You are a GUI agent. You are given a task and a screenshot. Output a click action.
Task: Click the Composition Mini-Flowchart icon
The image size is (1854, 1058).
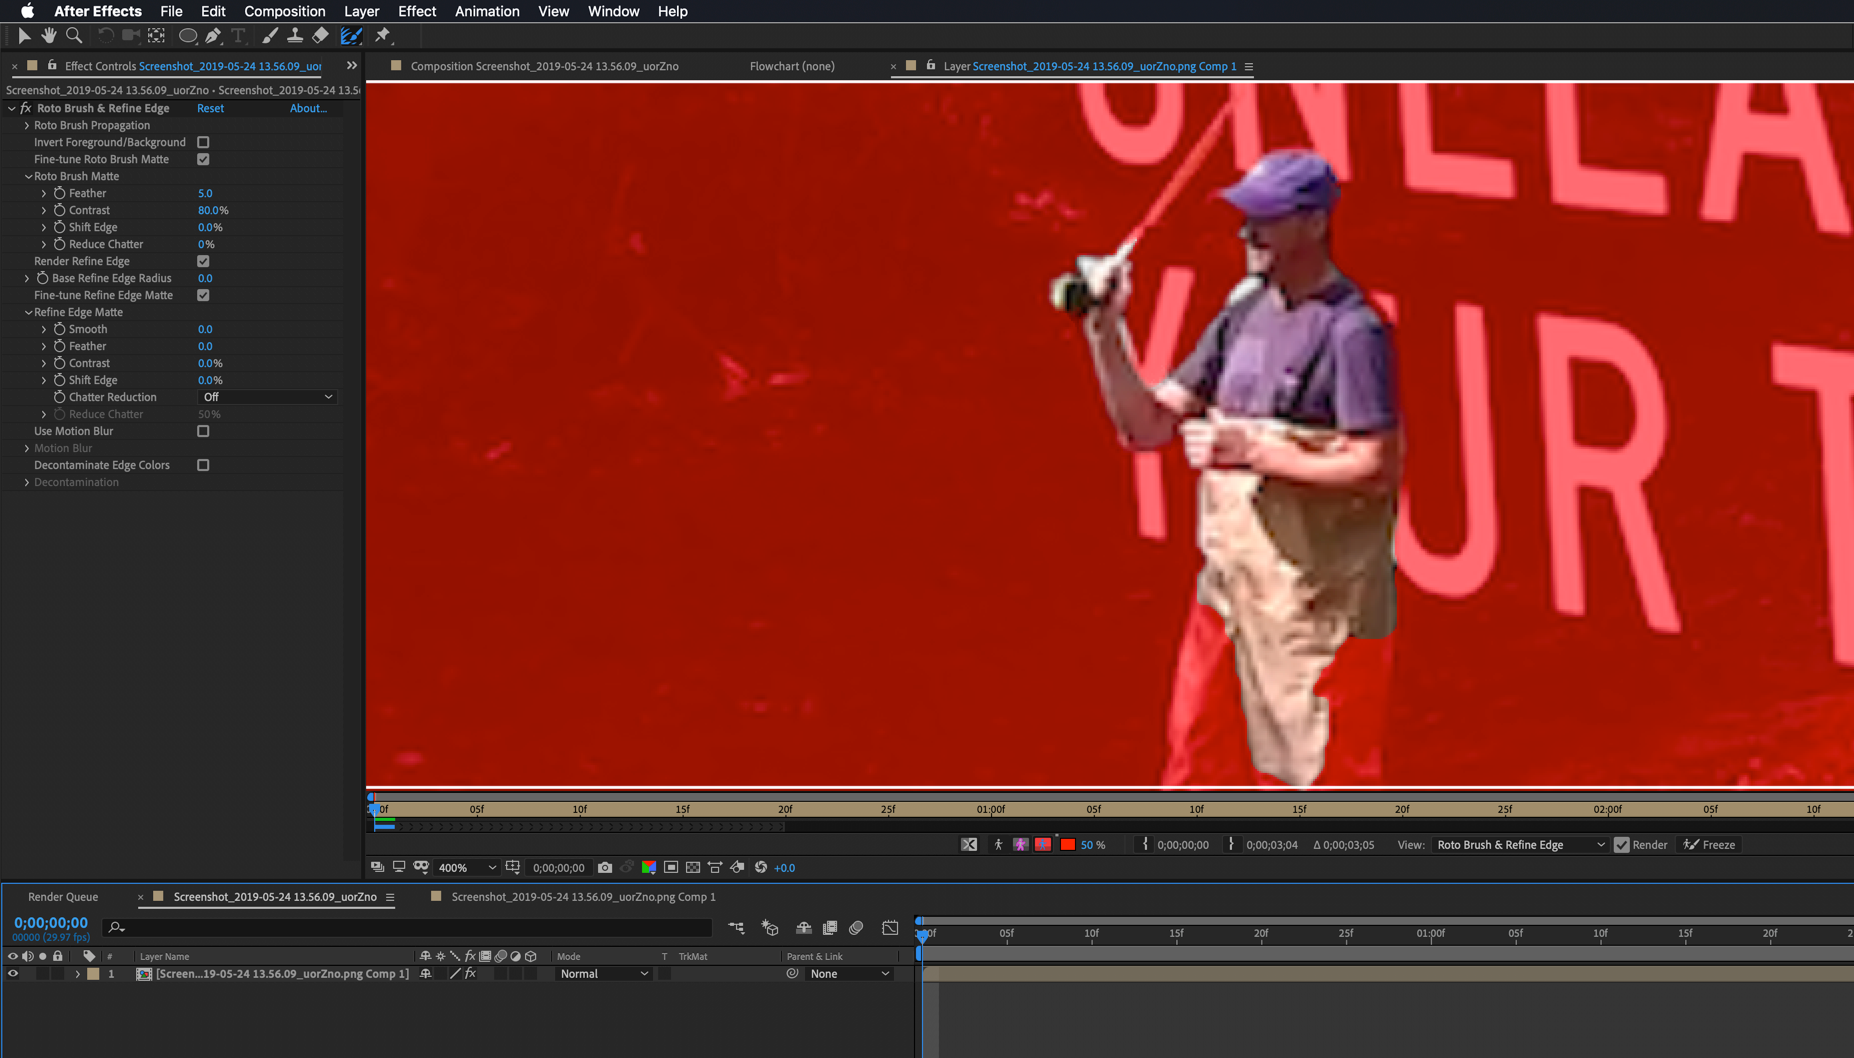tap(737, 928)
